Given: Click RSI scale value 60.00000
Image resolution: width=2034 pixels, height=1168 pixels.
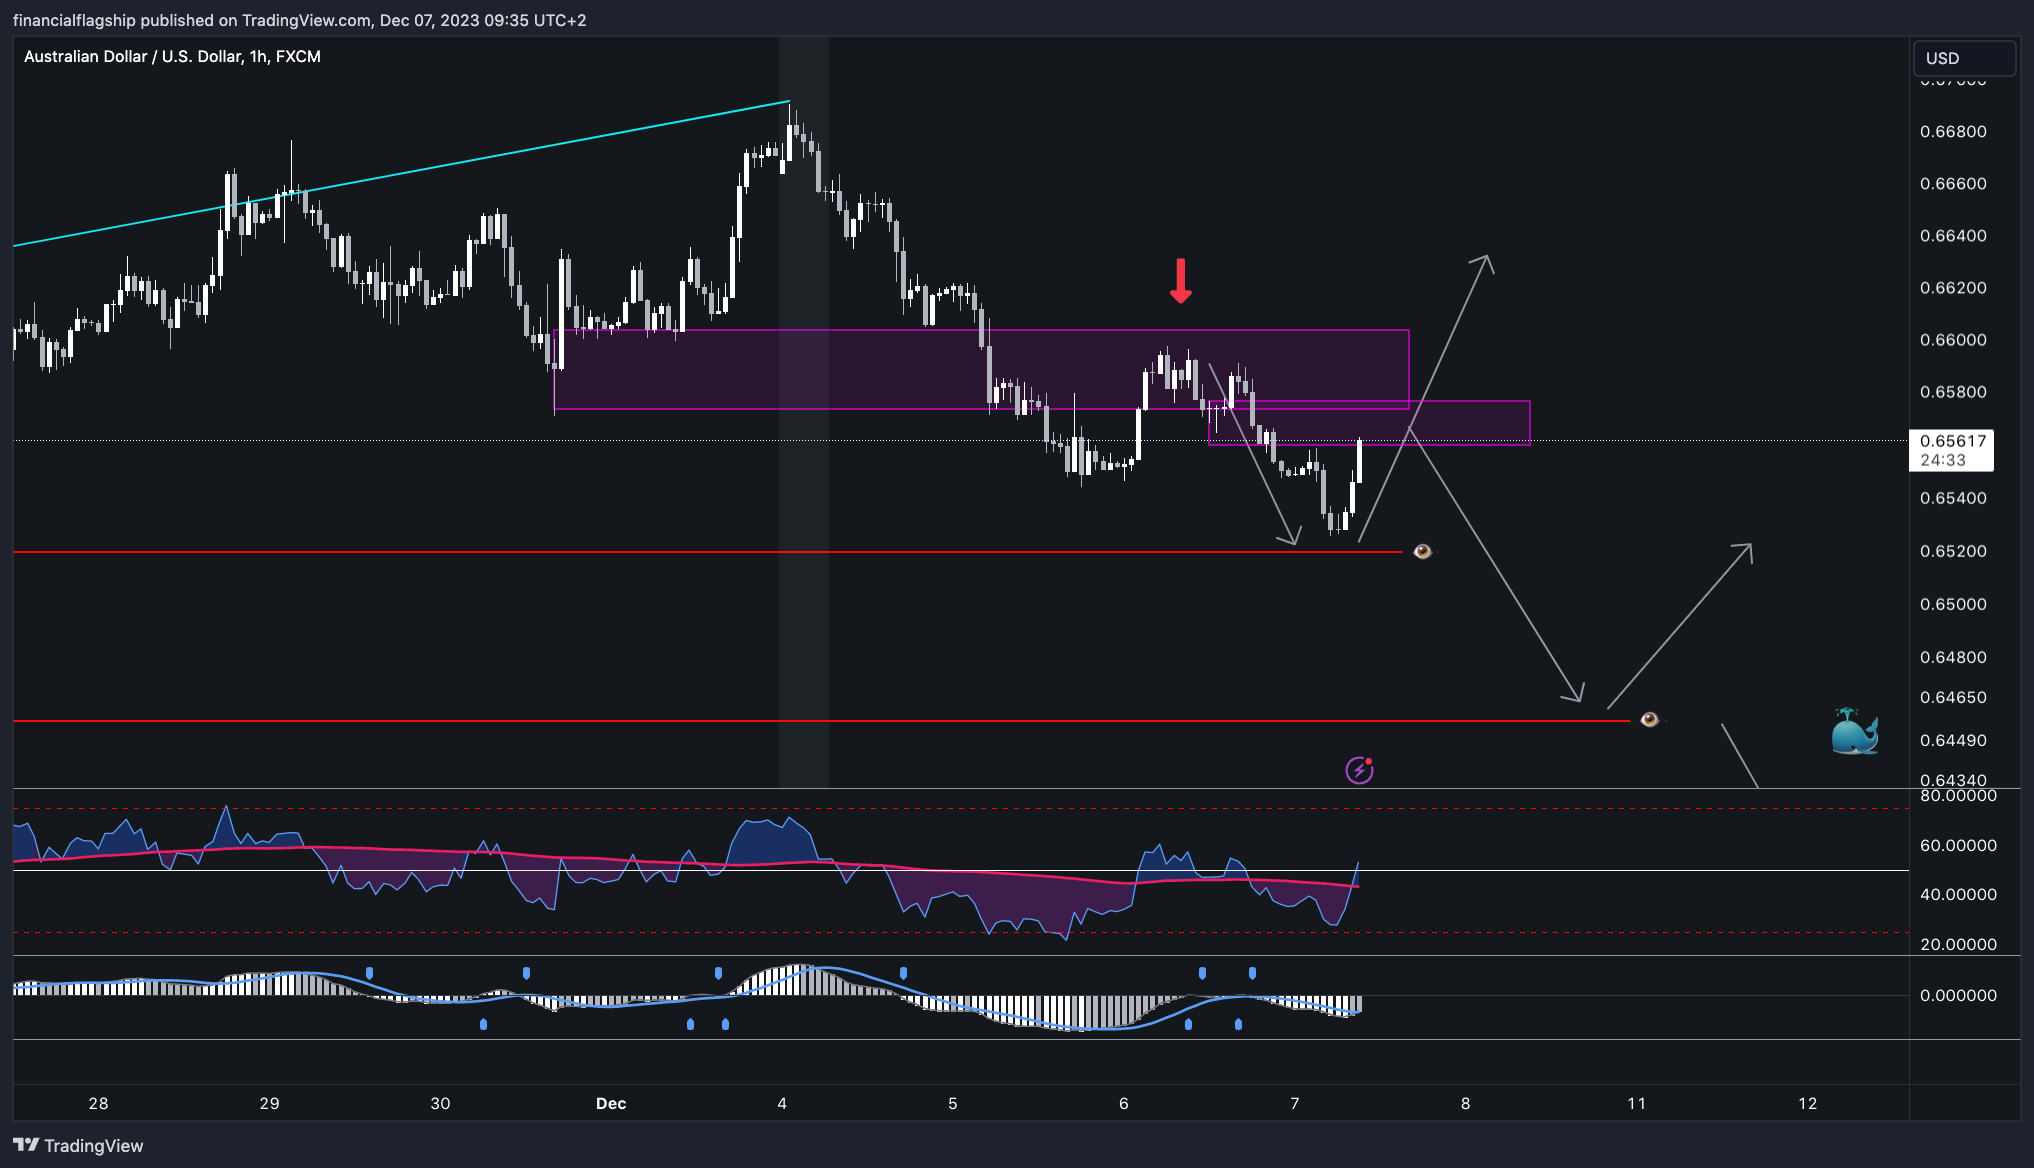Looking at the screenshot, I should 1958,845.
